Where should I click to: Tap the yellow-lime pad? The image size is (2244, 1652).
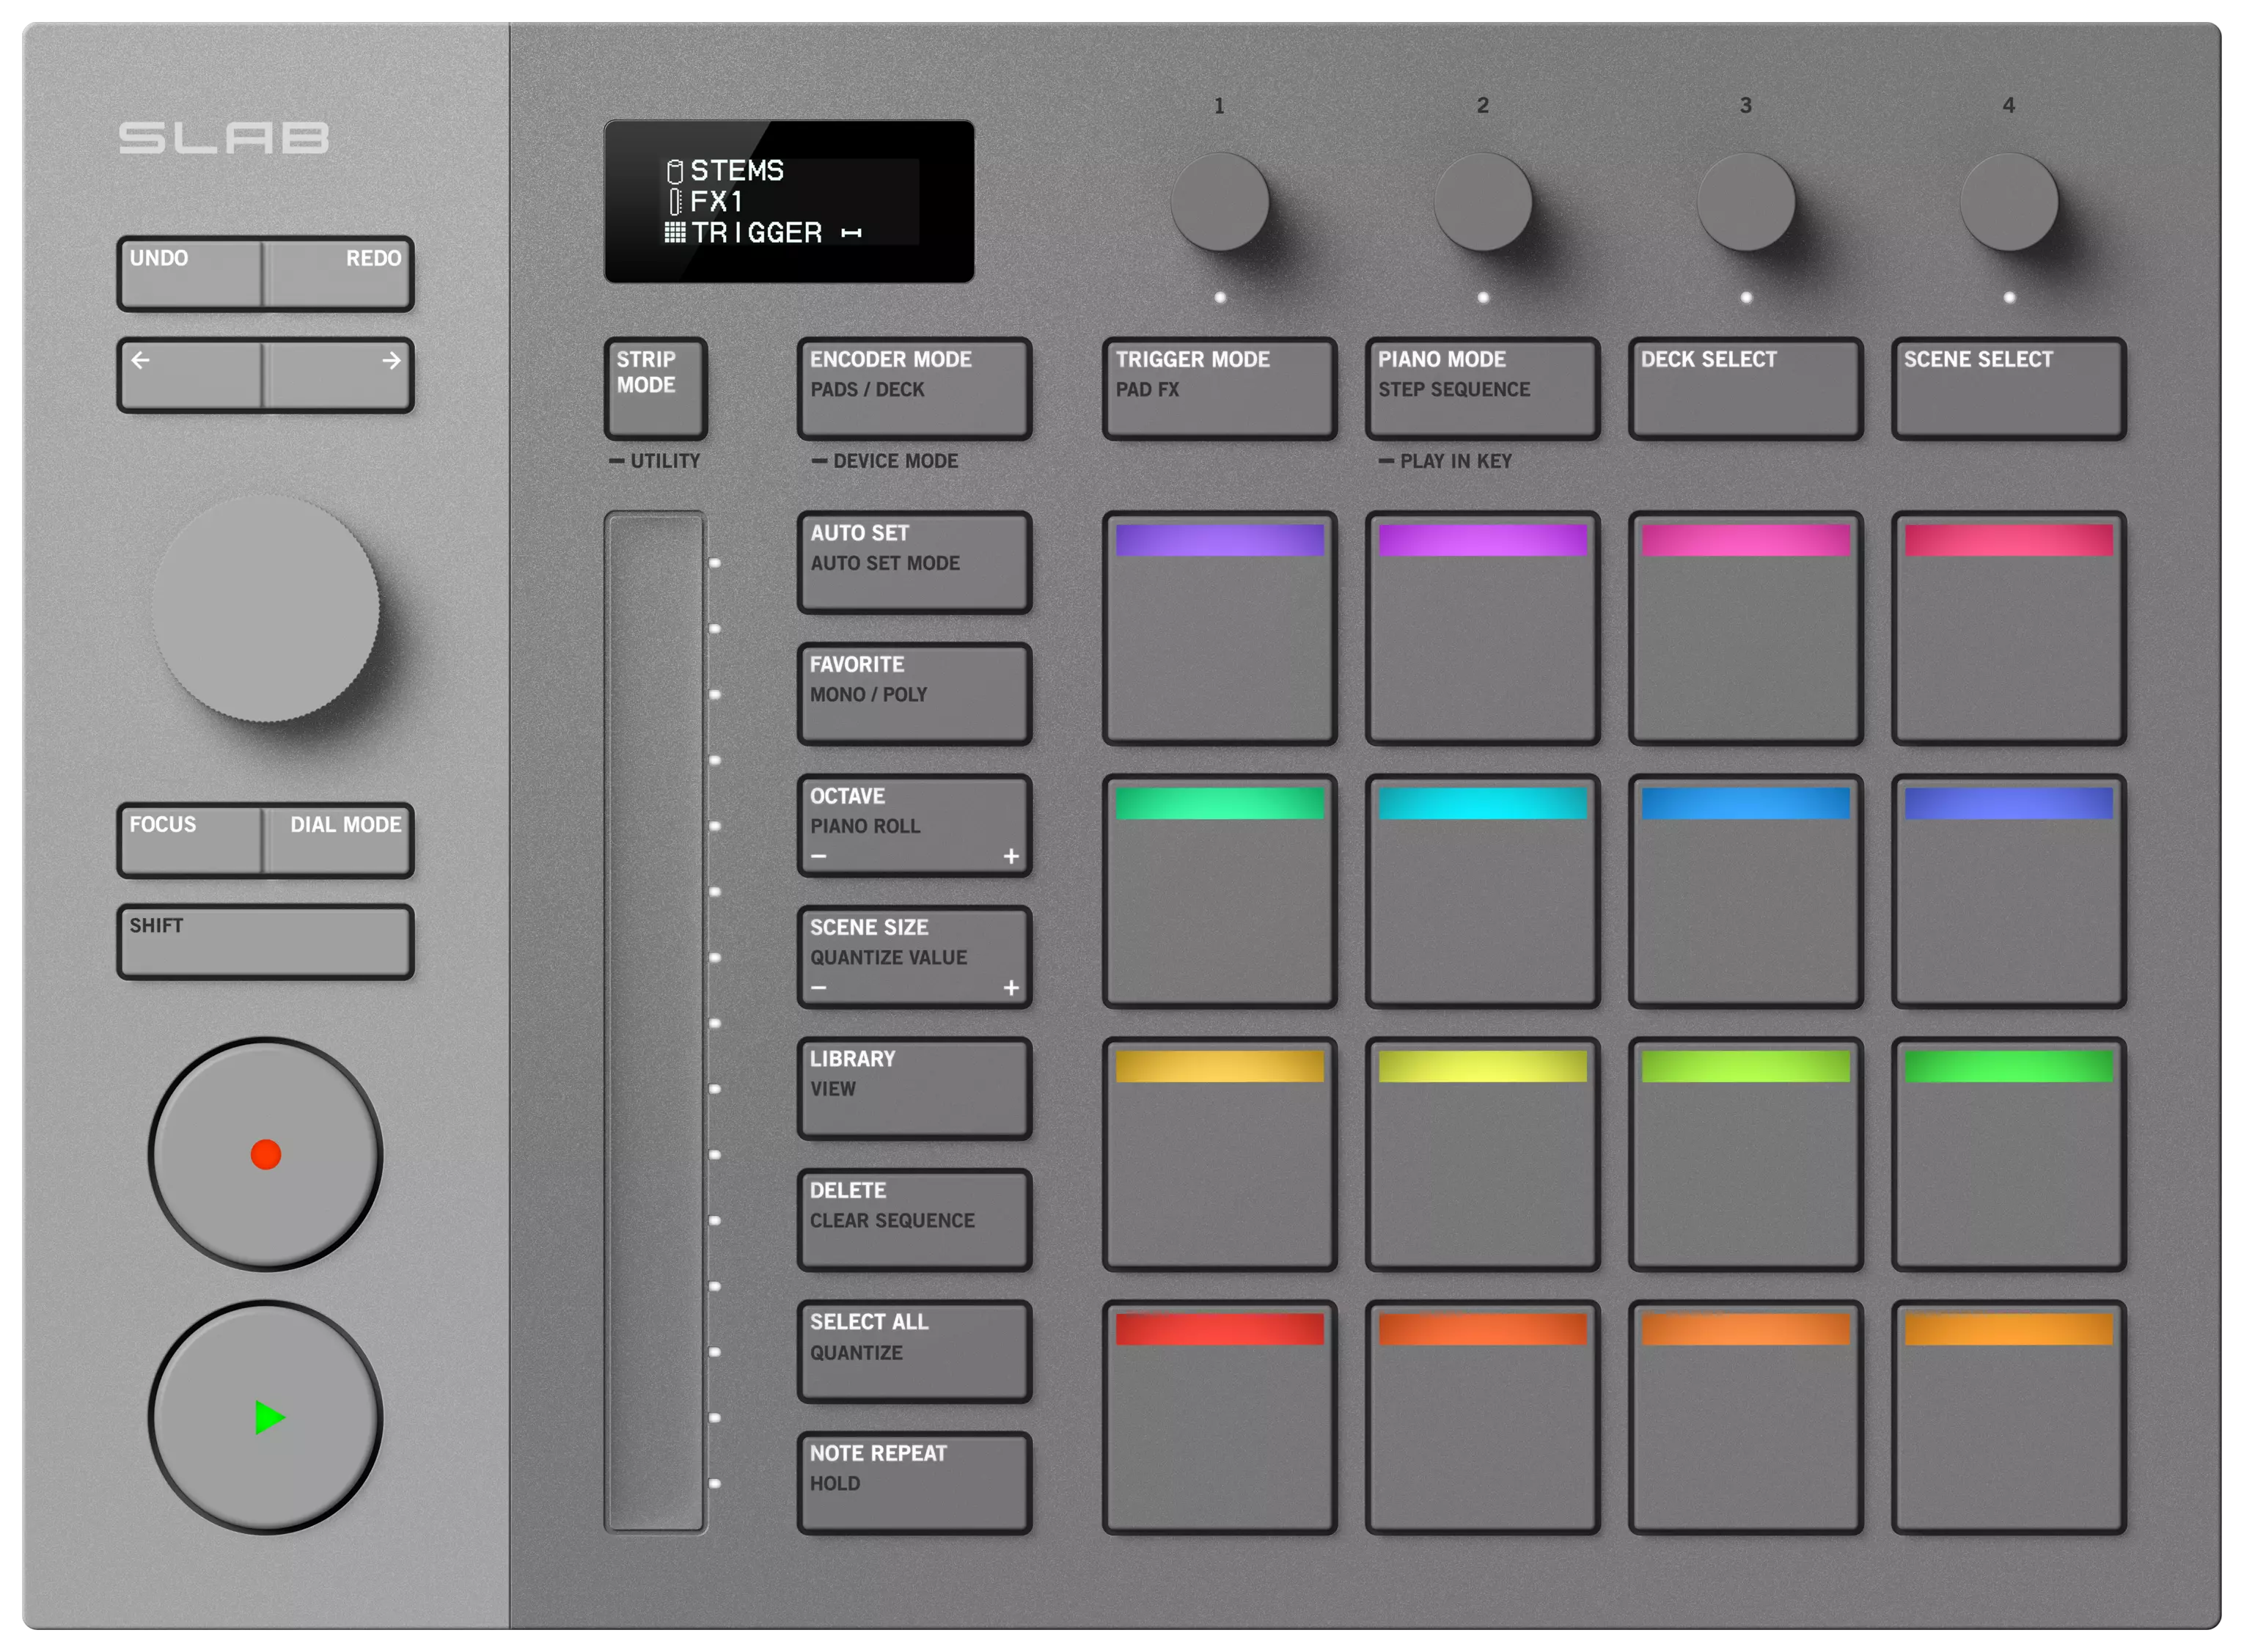point(1482,1154)
